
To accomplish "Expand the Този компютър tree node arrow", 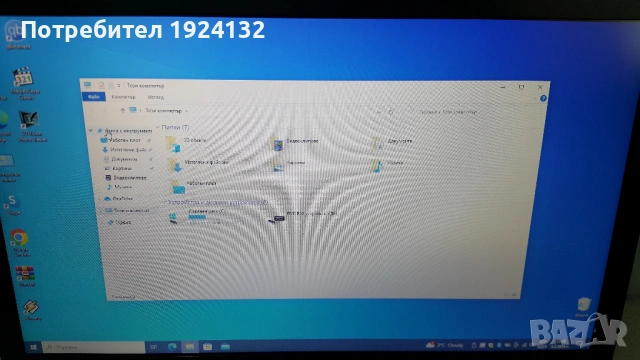I will 100,211.
